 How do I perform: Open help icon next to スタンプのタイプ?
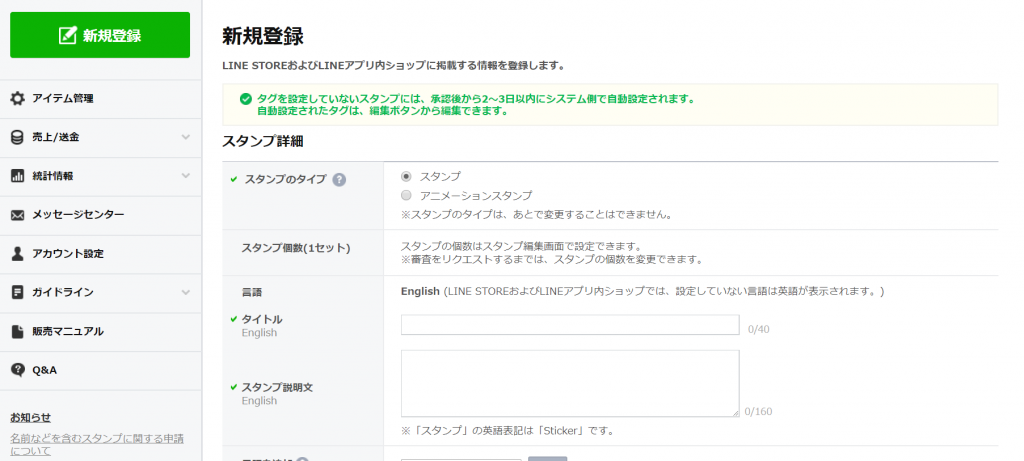(x=339, y=180)
